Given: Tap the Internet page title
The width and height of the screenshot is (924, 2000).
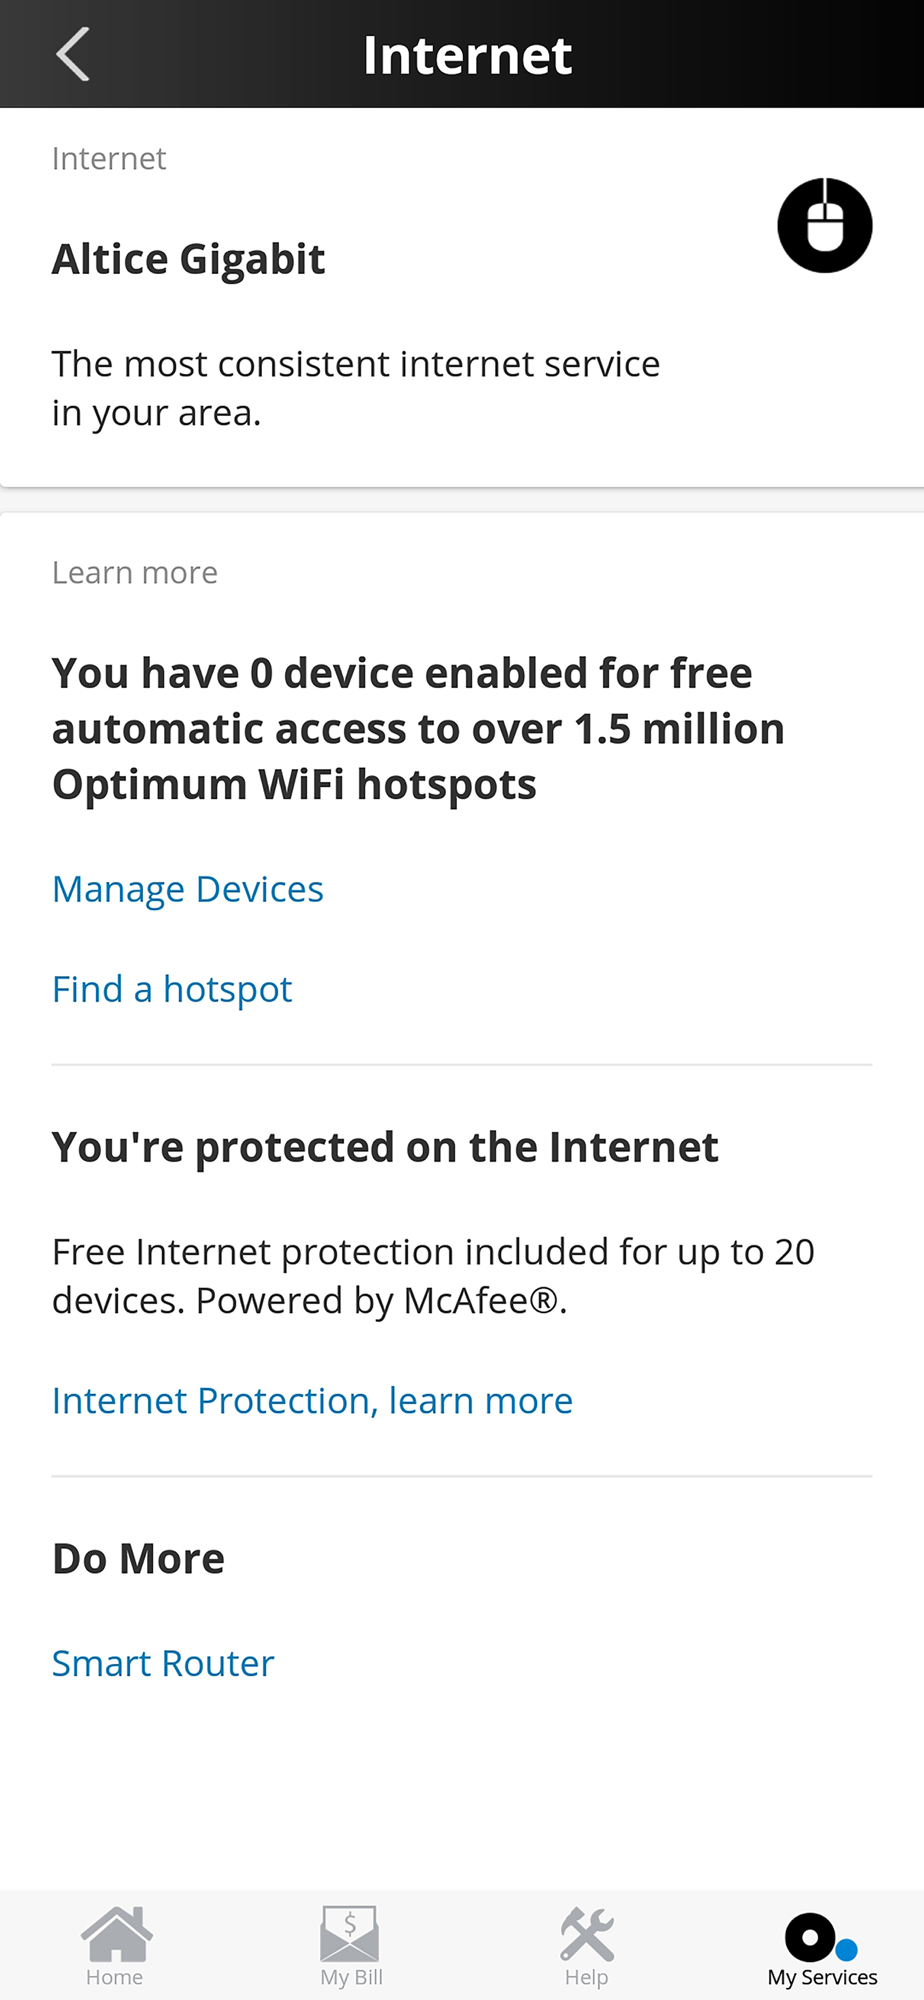Looking at the screenshot, I should click(467, 55).
